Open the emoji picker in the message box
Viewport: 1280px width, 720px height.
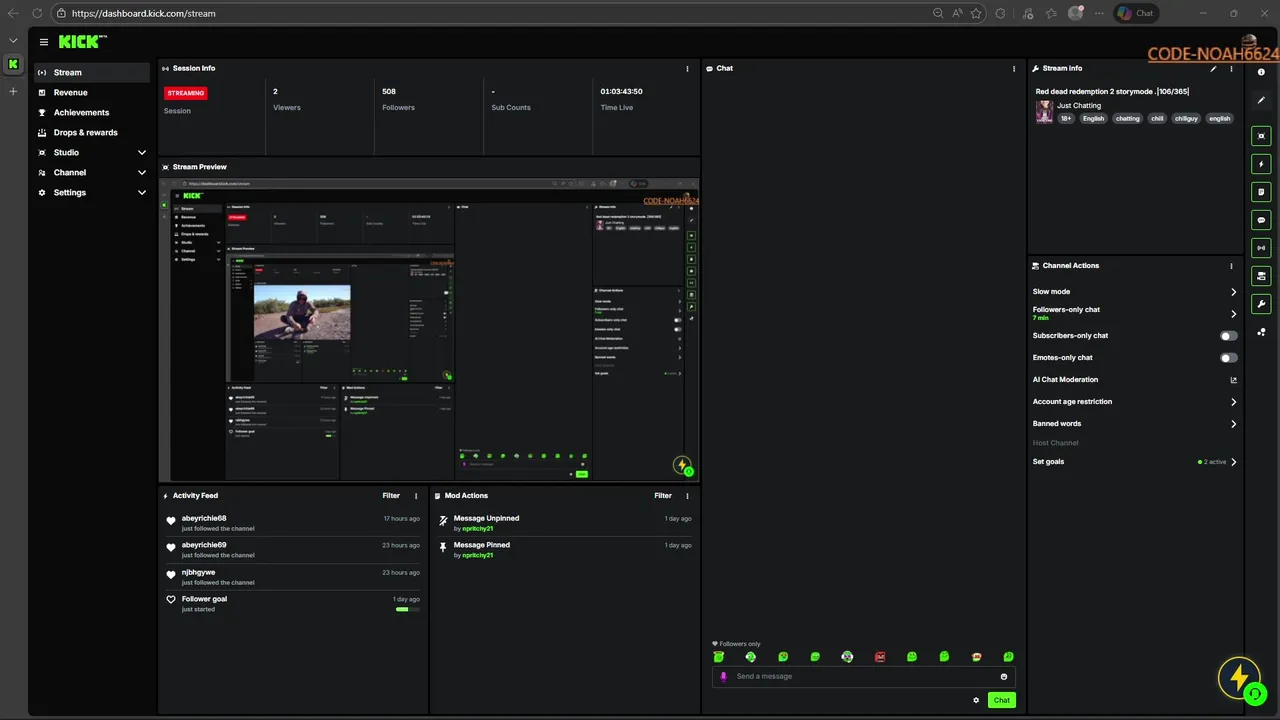click(x=1004, y=677)
